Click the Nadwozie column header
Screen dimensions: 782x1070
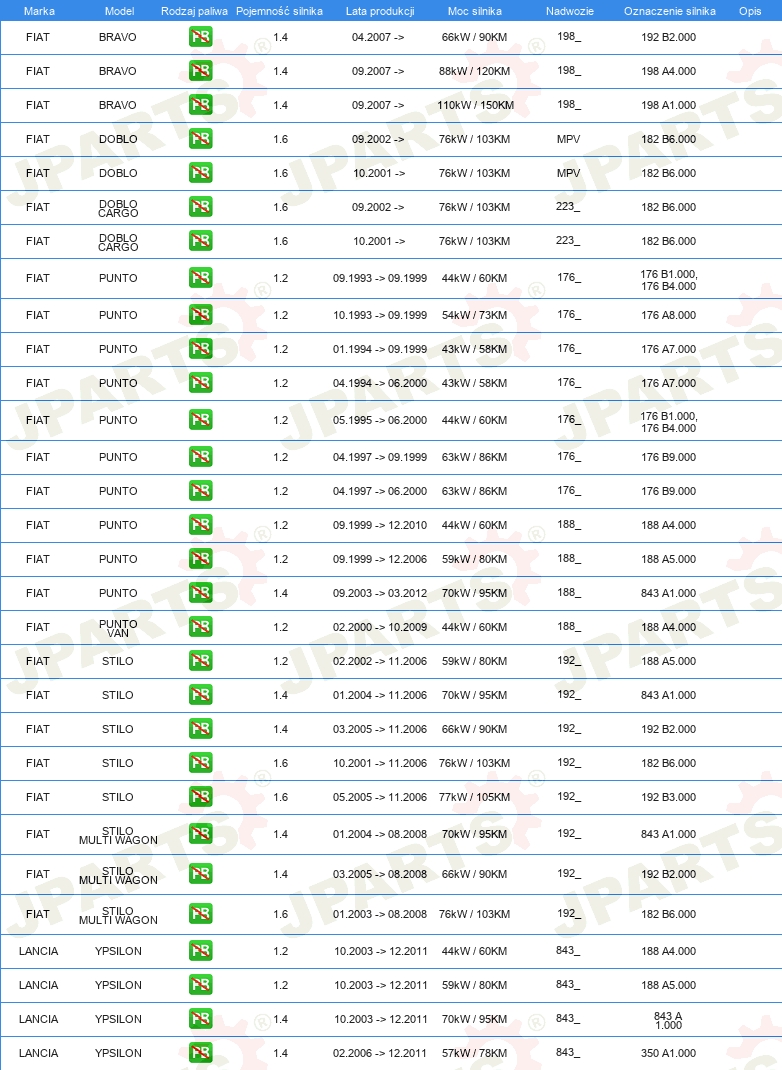[x=570, y=11]
